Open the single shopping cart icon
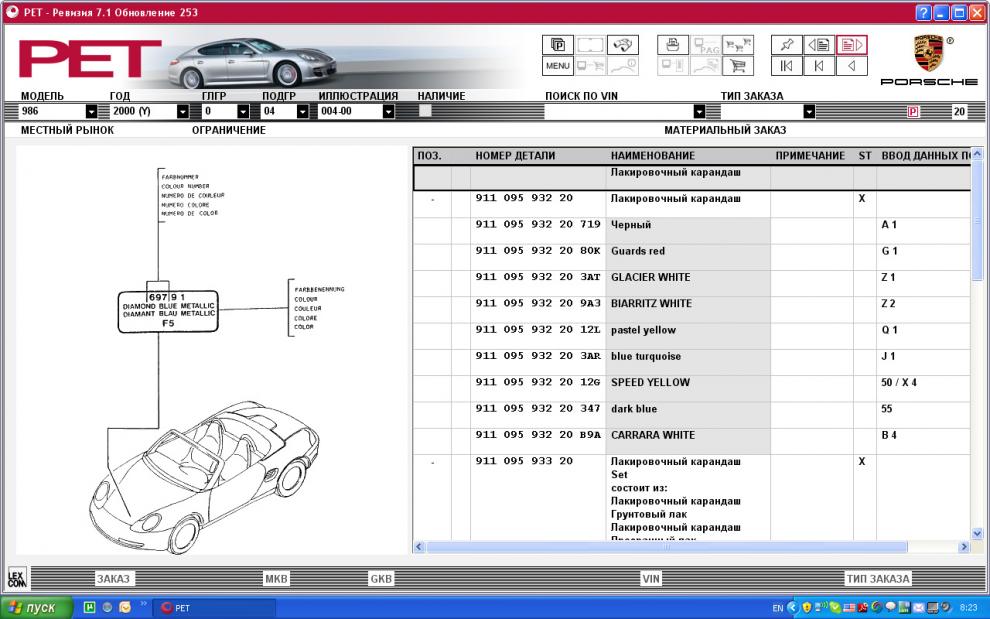990x619 pixels. pyautogui.click(x=737, y=66)
